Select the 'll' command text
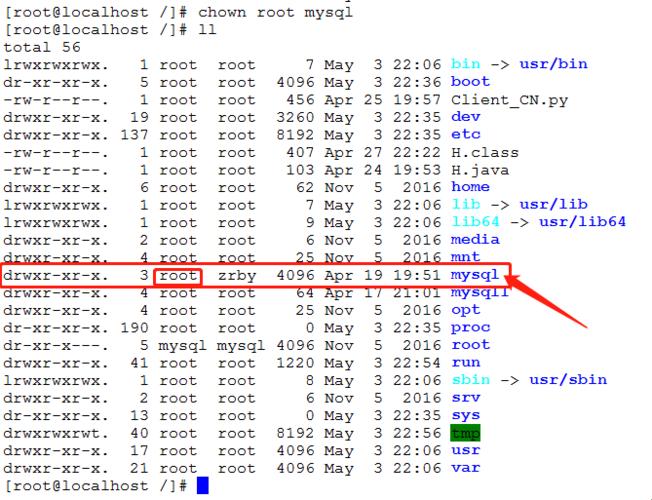The width and height of the screenshot is (652, 500). (x=207, y=30)
